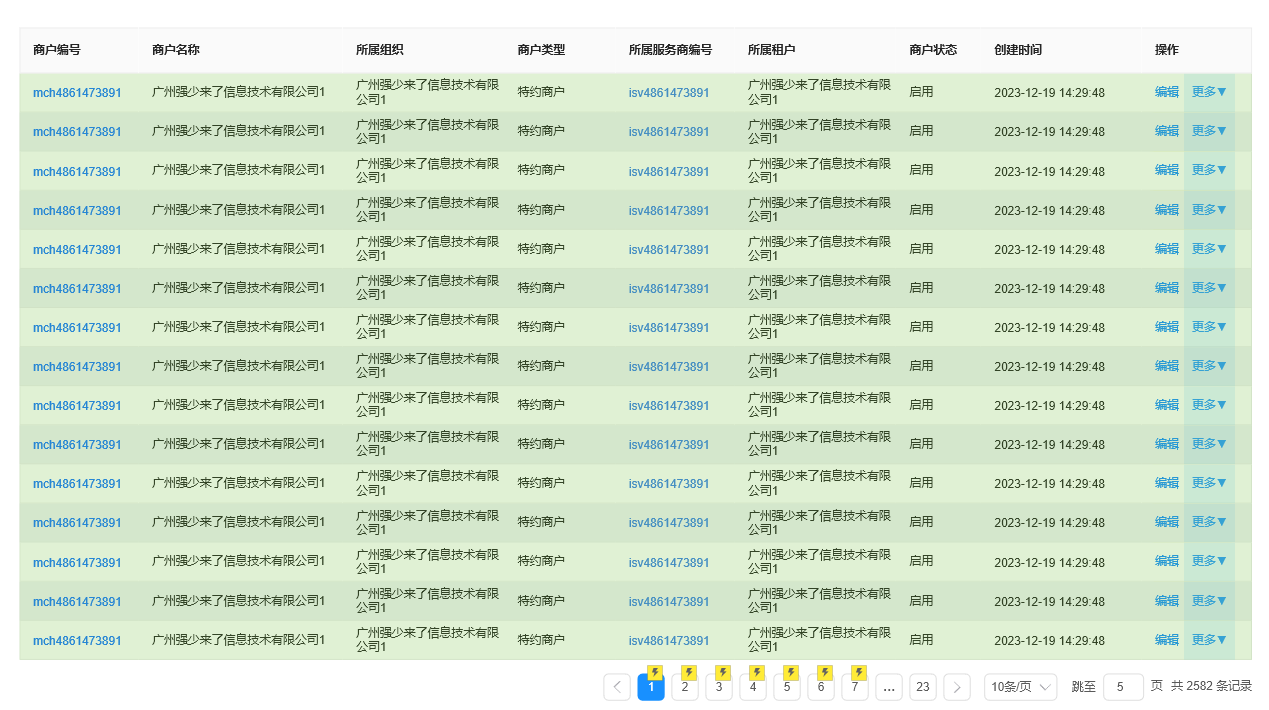This screenshot has height=710, width=1269.
Task: Open isv4861473891 link in the last row
Action: [x=669, y=641]
